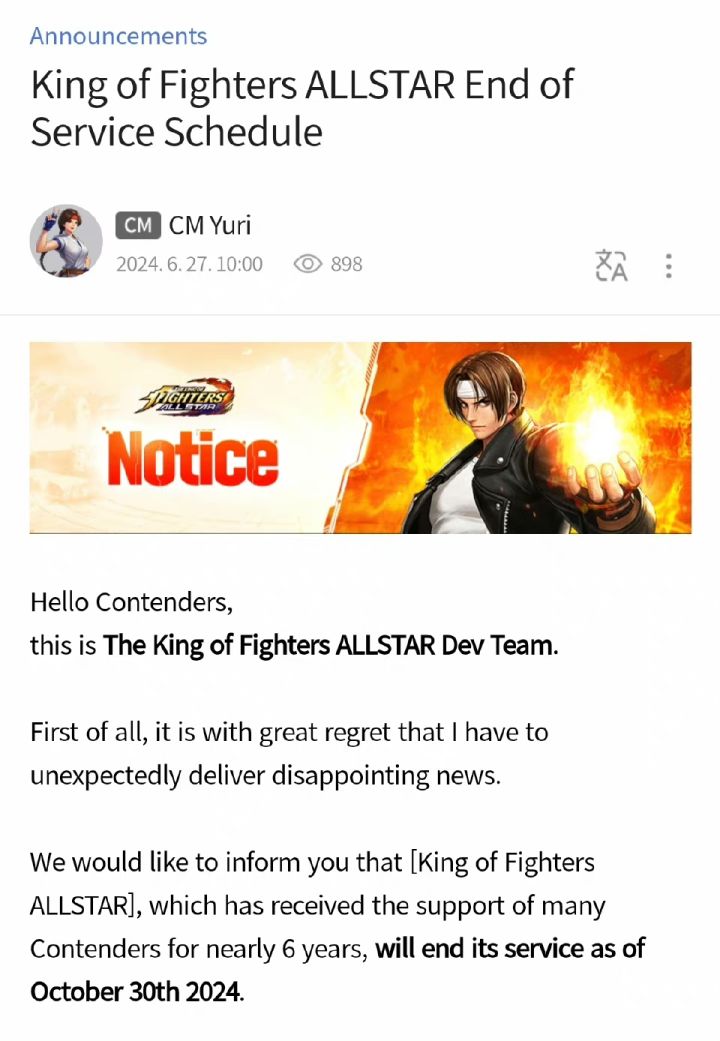Click the Hello Contenders greeting line
The width and height of the screenshot is (720, 1041).
click(132, 602)
